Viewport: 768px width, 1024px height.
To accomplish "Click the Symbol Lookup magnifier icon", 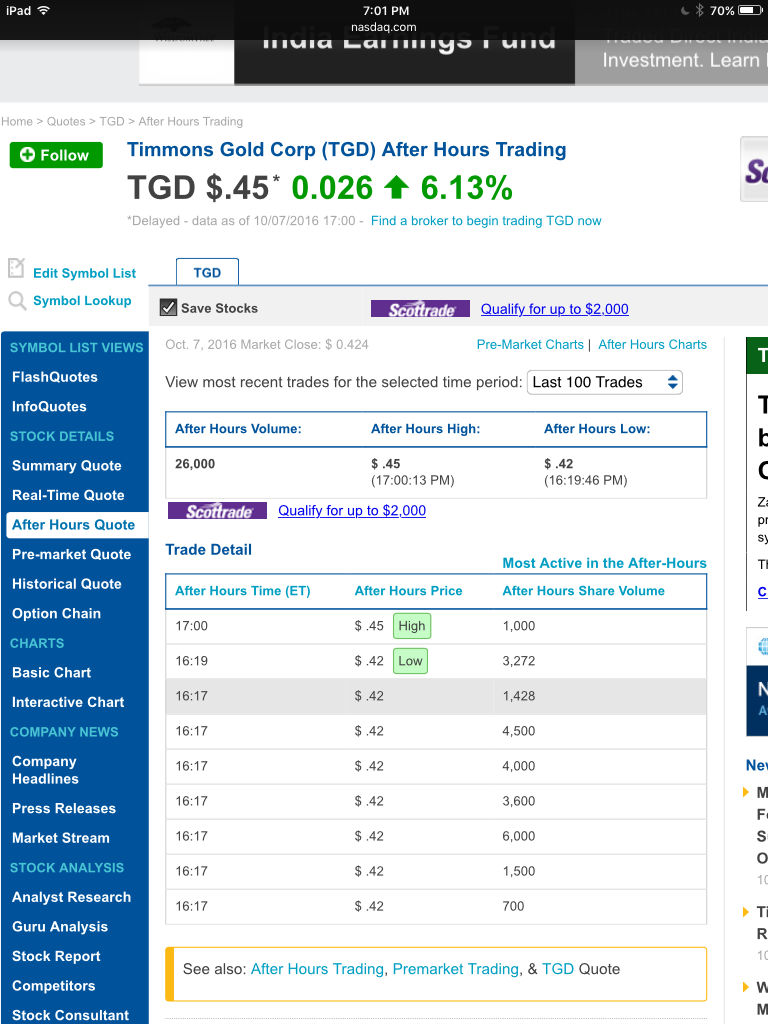I will [x=16, y=300].
